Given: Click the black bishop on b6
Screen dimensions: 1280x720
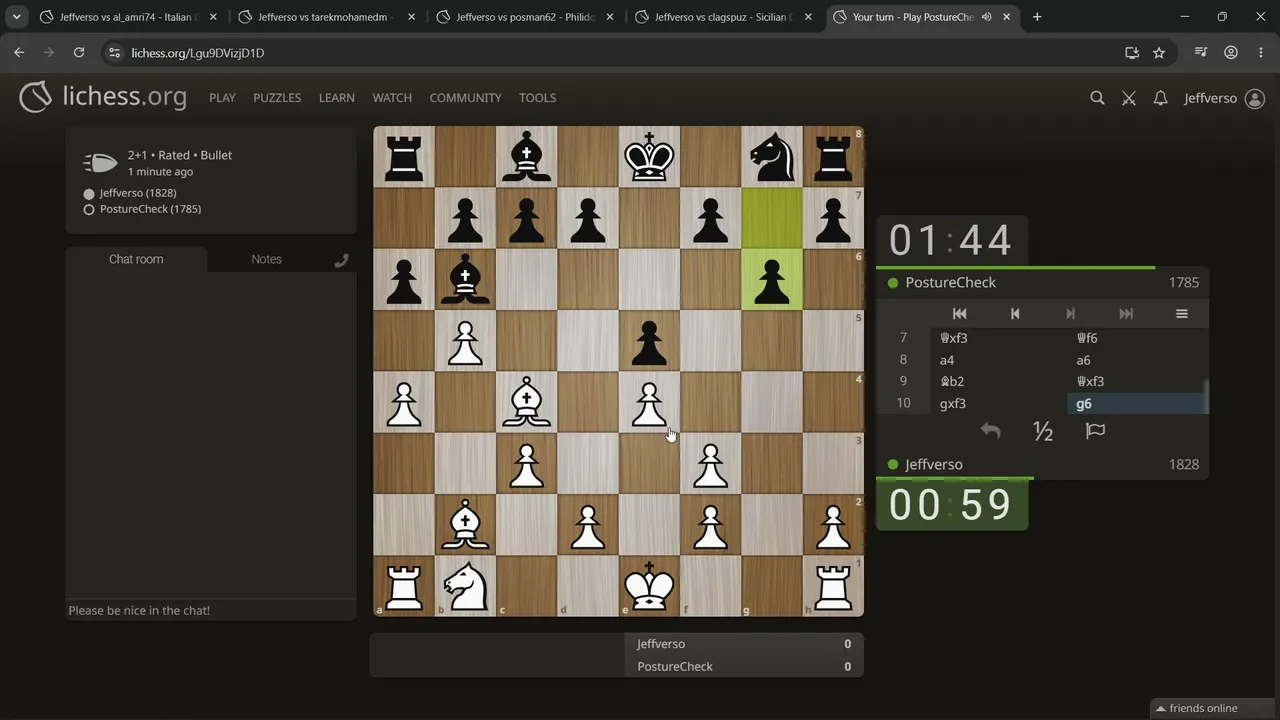Looking at the screenshot, I should pos(465,279).
